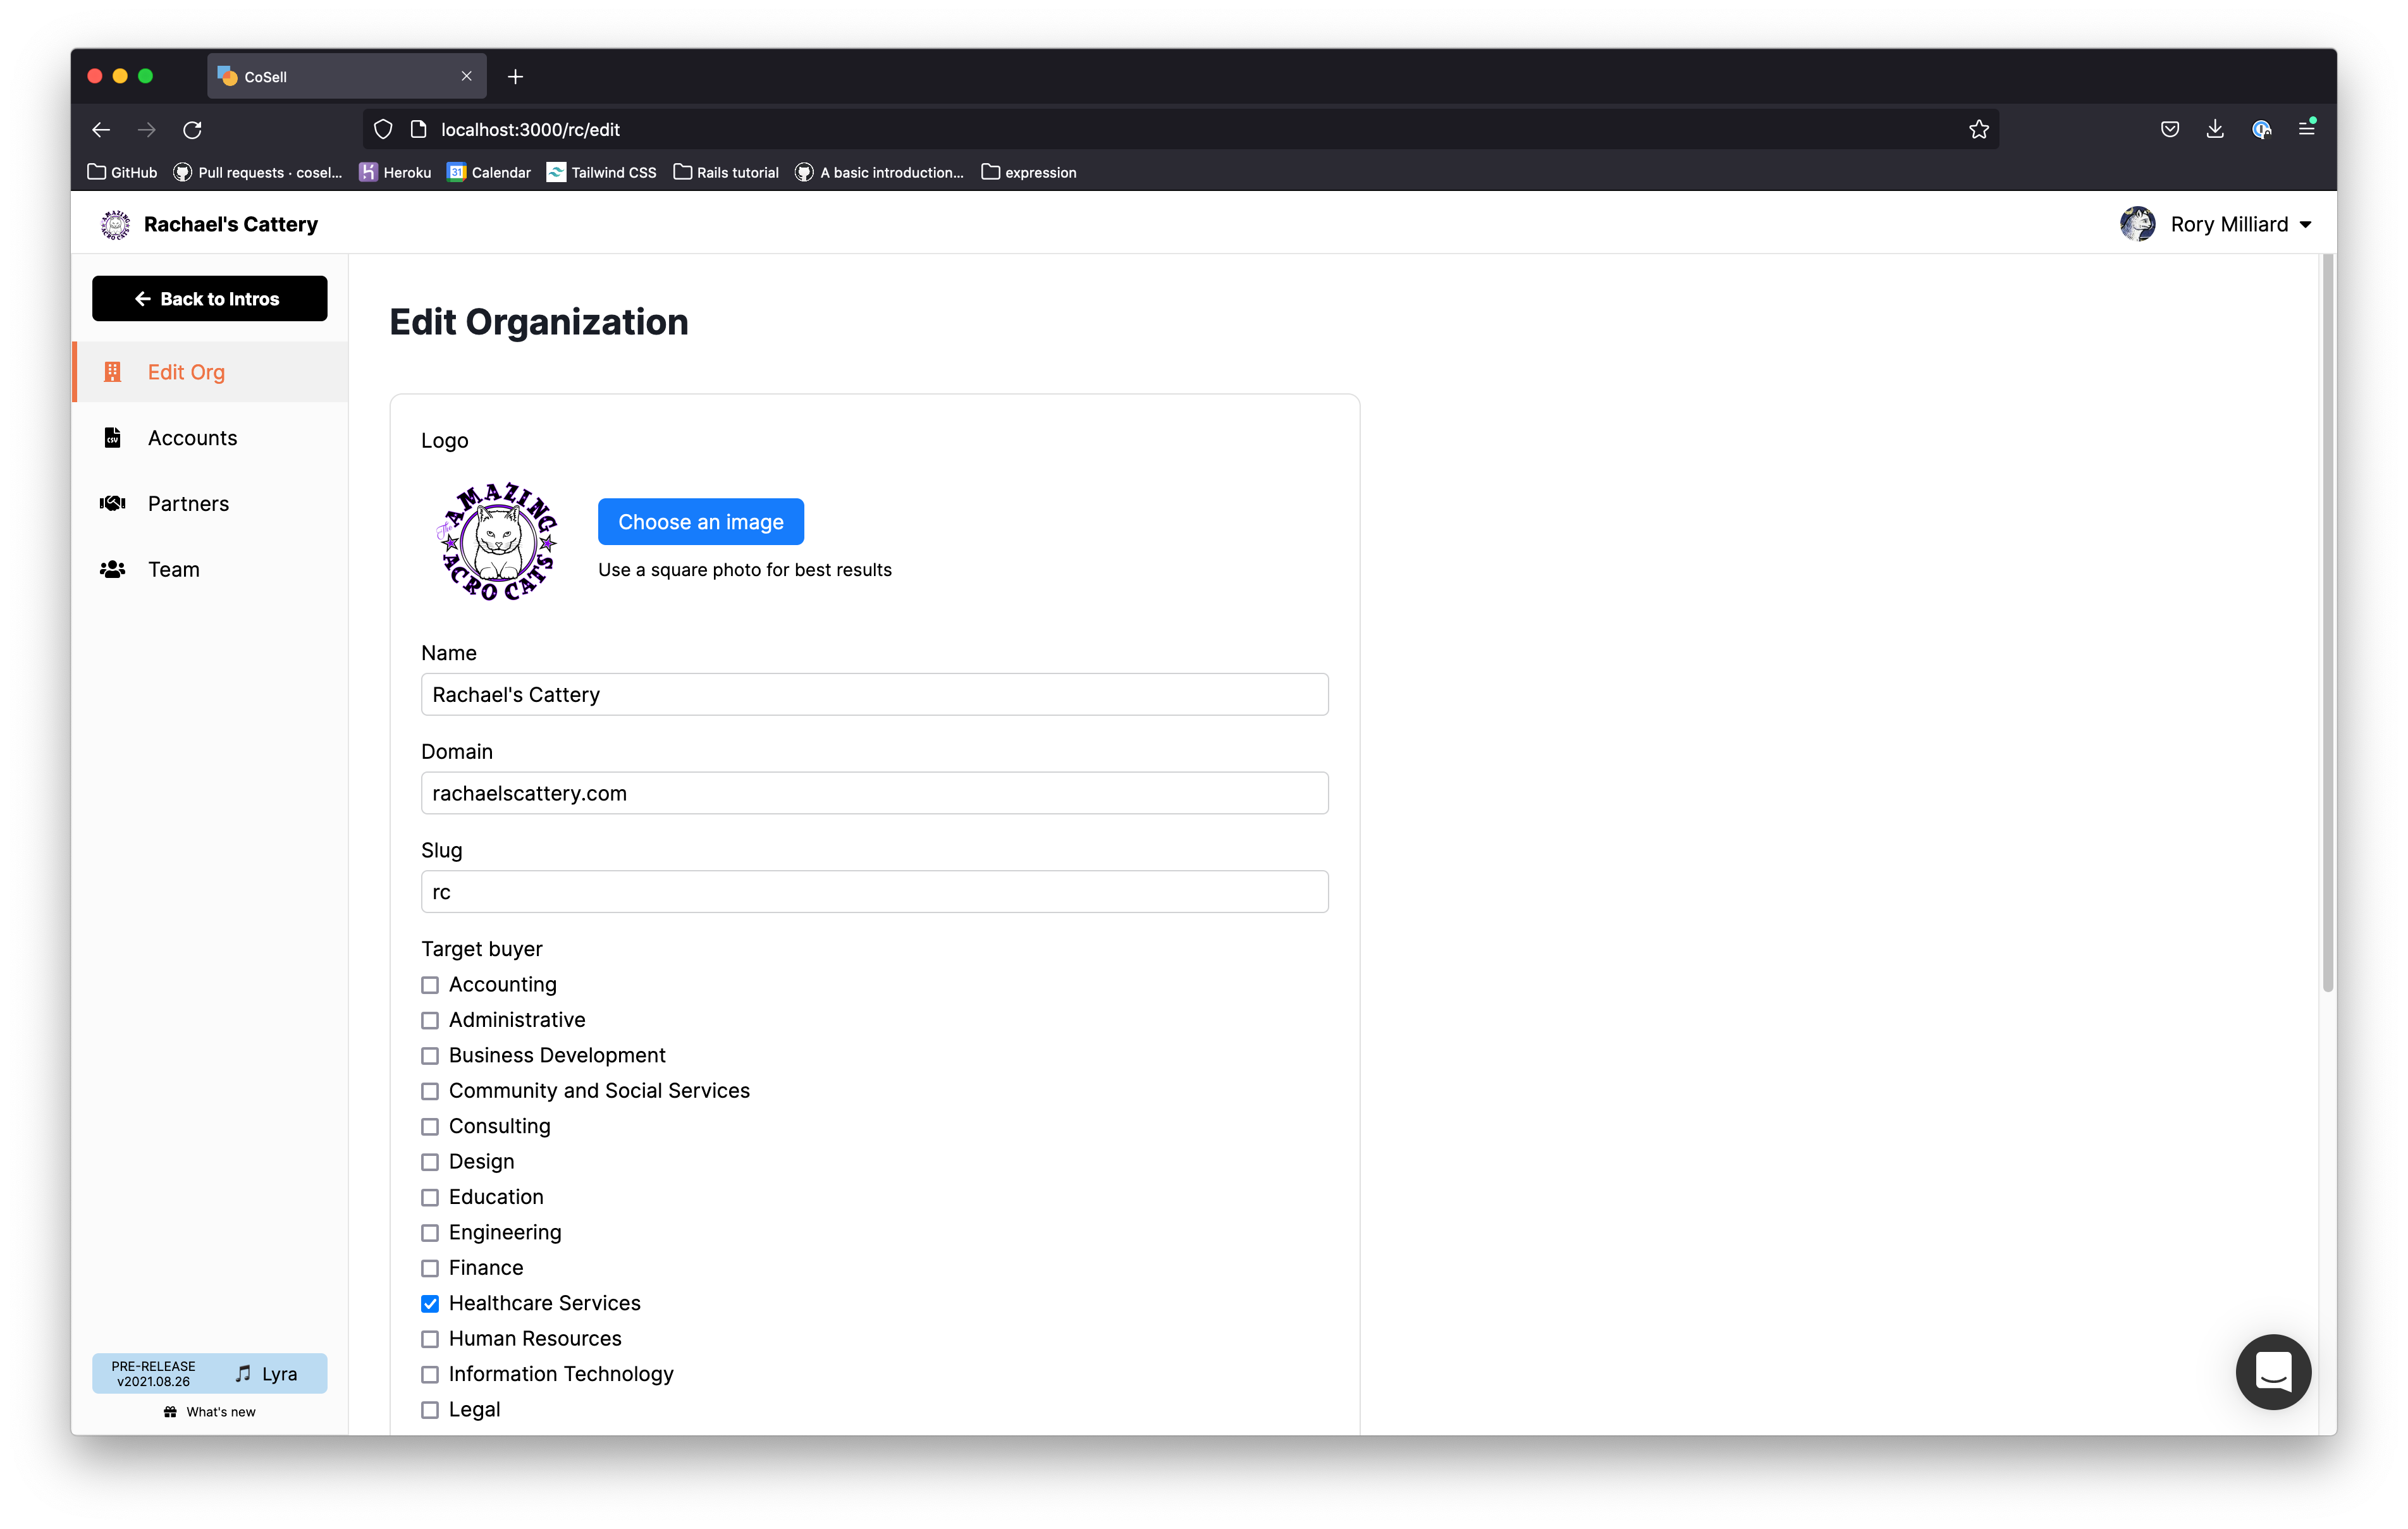Open the Partners sidebar item

point(211,504)
